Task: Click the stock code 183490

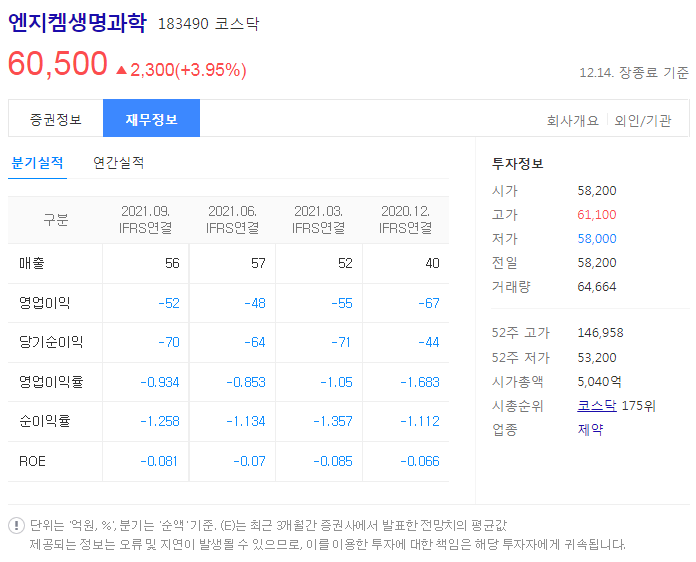Action: coord(183,24)
